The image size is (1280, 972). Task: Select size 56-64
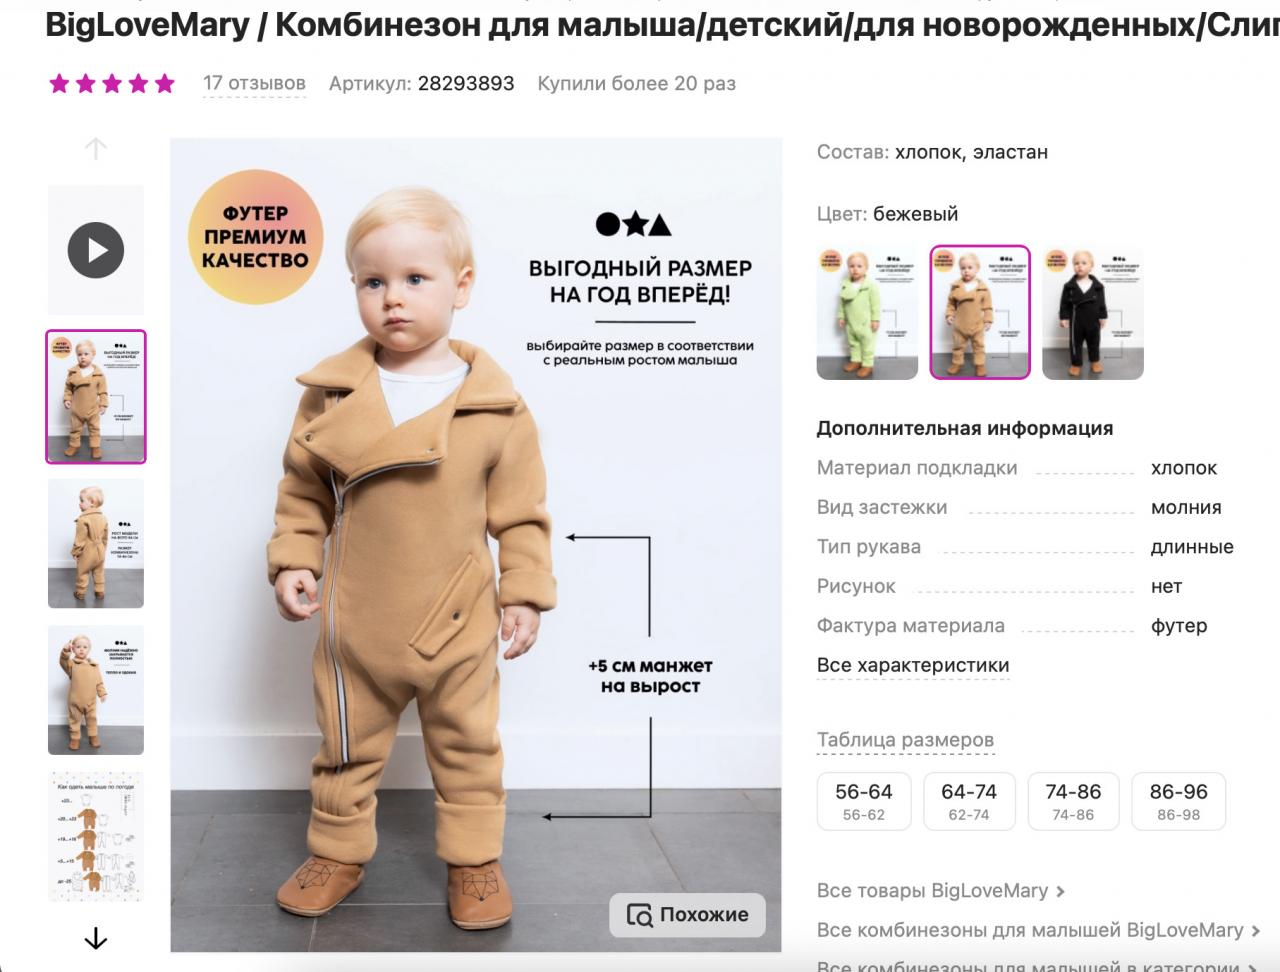tap(864, 801)
